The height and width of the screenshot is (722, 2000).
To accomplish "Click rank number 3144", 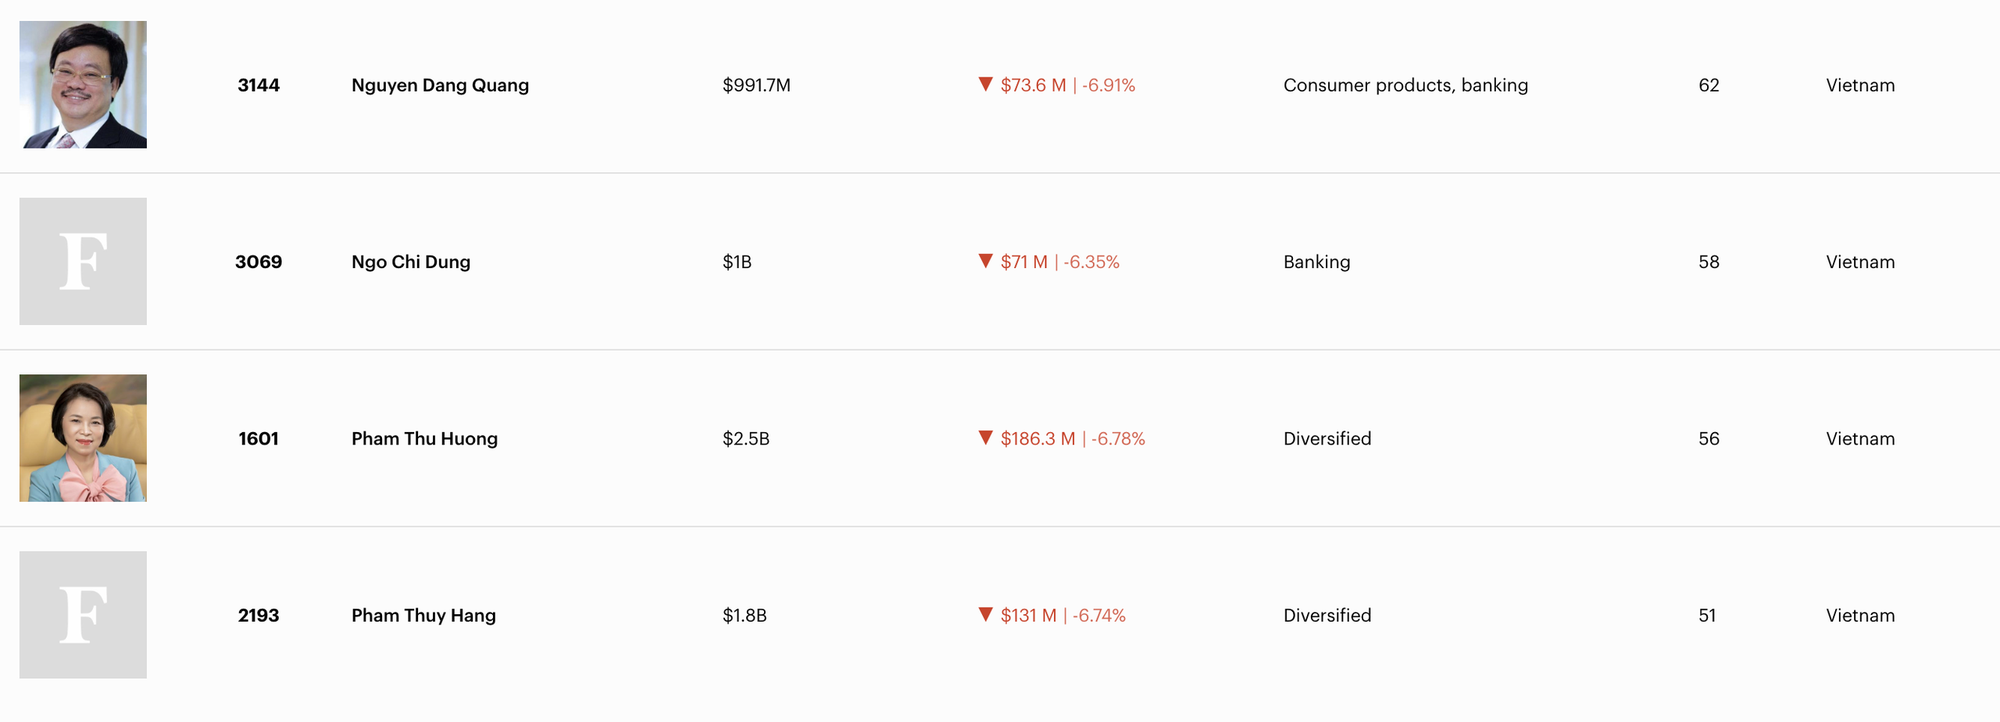I will [259, 85].
